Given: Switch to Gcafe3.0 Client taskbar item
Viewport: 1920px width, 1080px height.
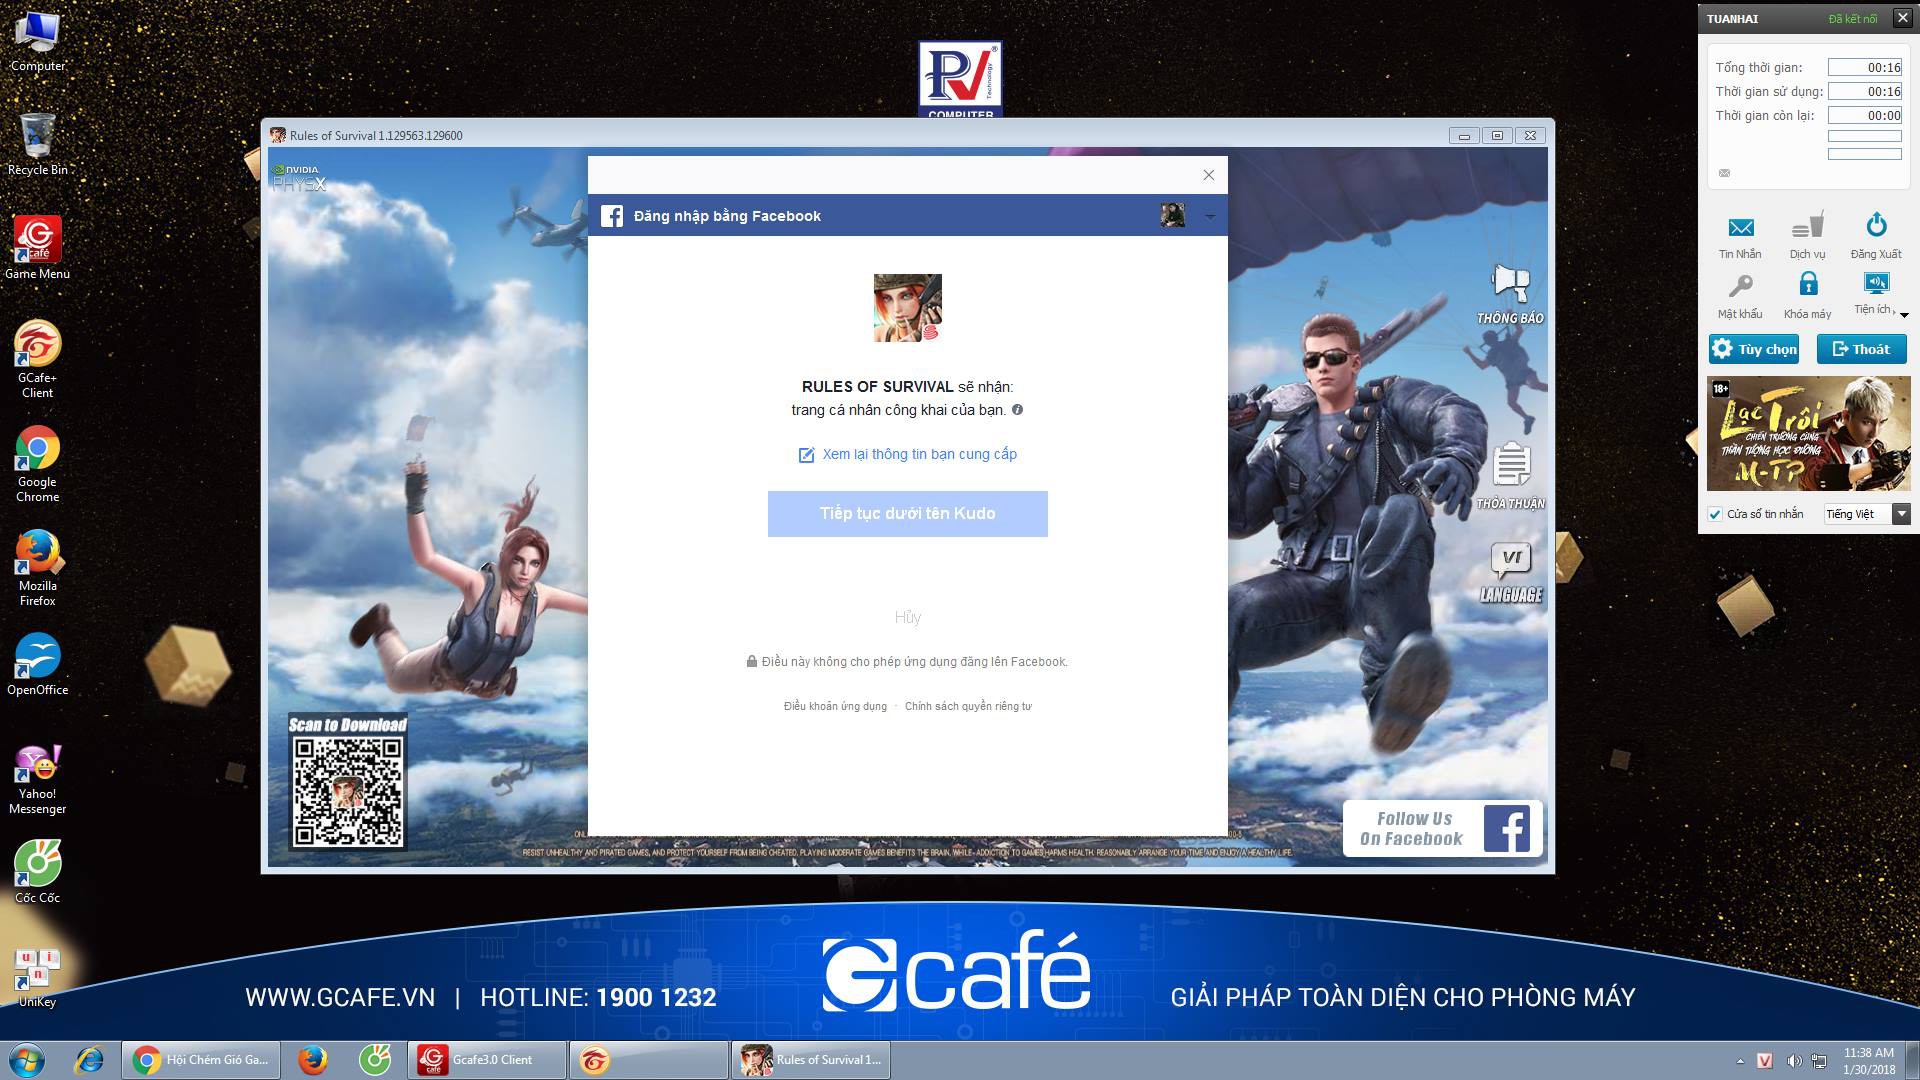Looking at the screenshot, I should (x=487, y=1060).
